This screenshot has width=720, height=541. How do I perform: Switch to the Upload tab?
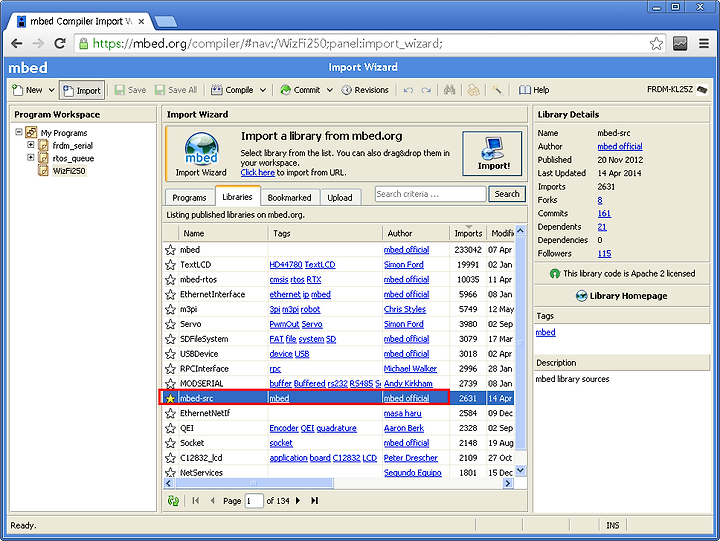point(340,197)
